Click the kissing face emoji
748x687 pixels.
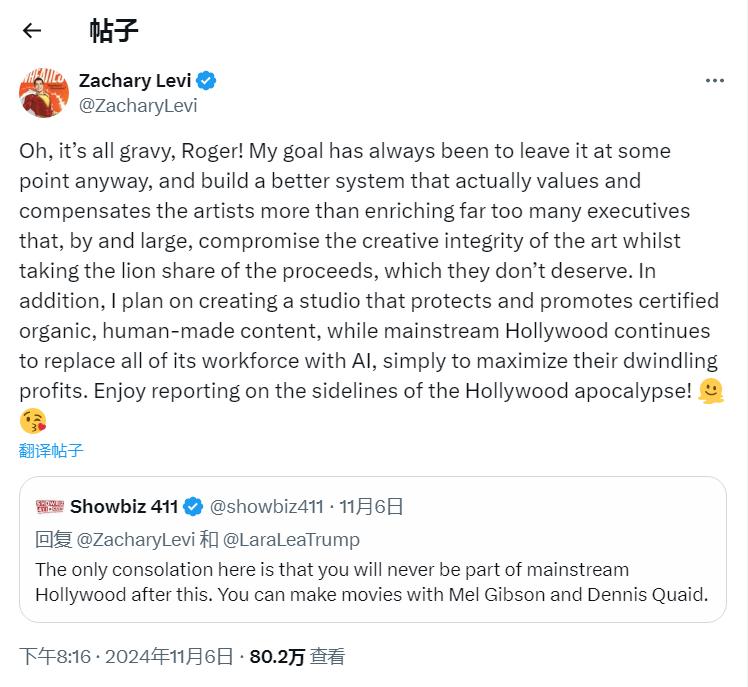tap(33, 420)
